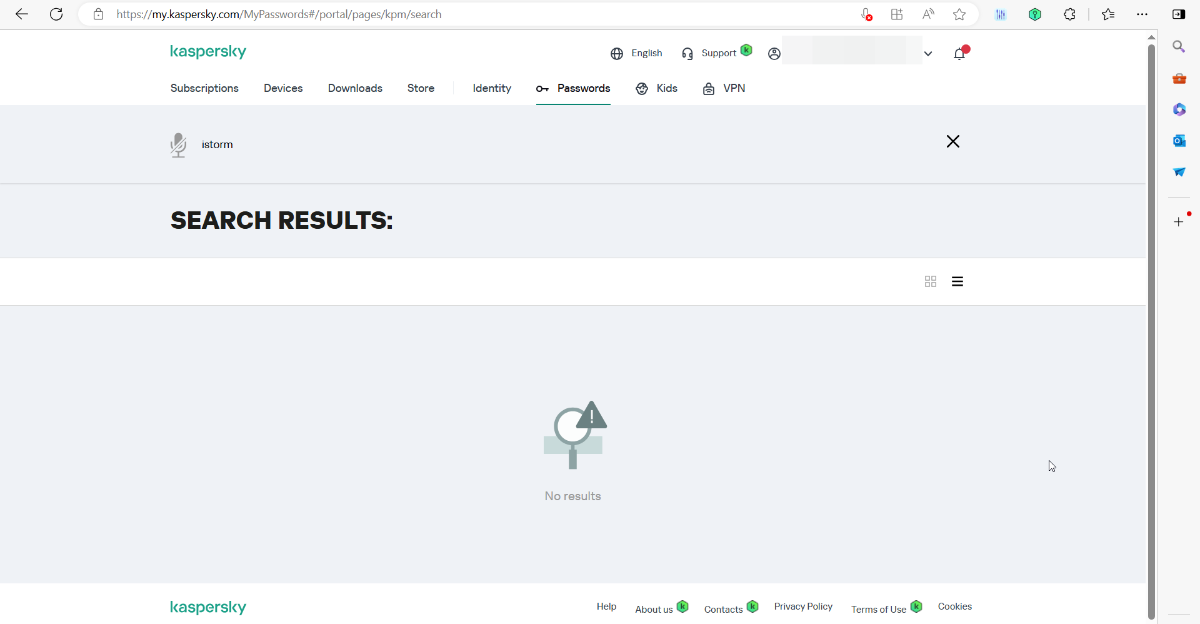The width and height of the screenshot is (1200, 624).
Task: Open the footer Cookies link
Action: click(955, 607)
